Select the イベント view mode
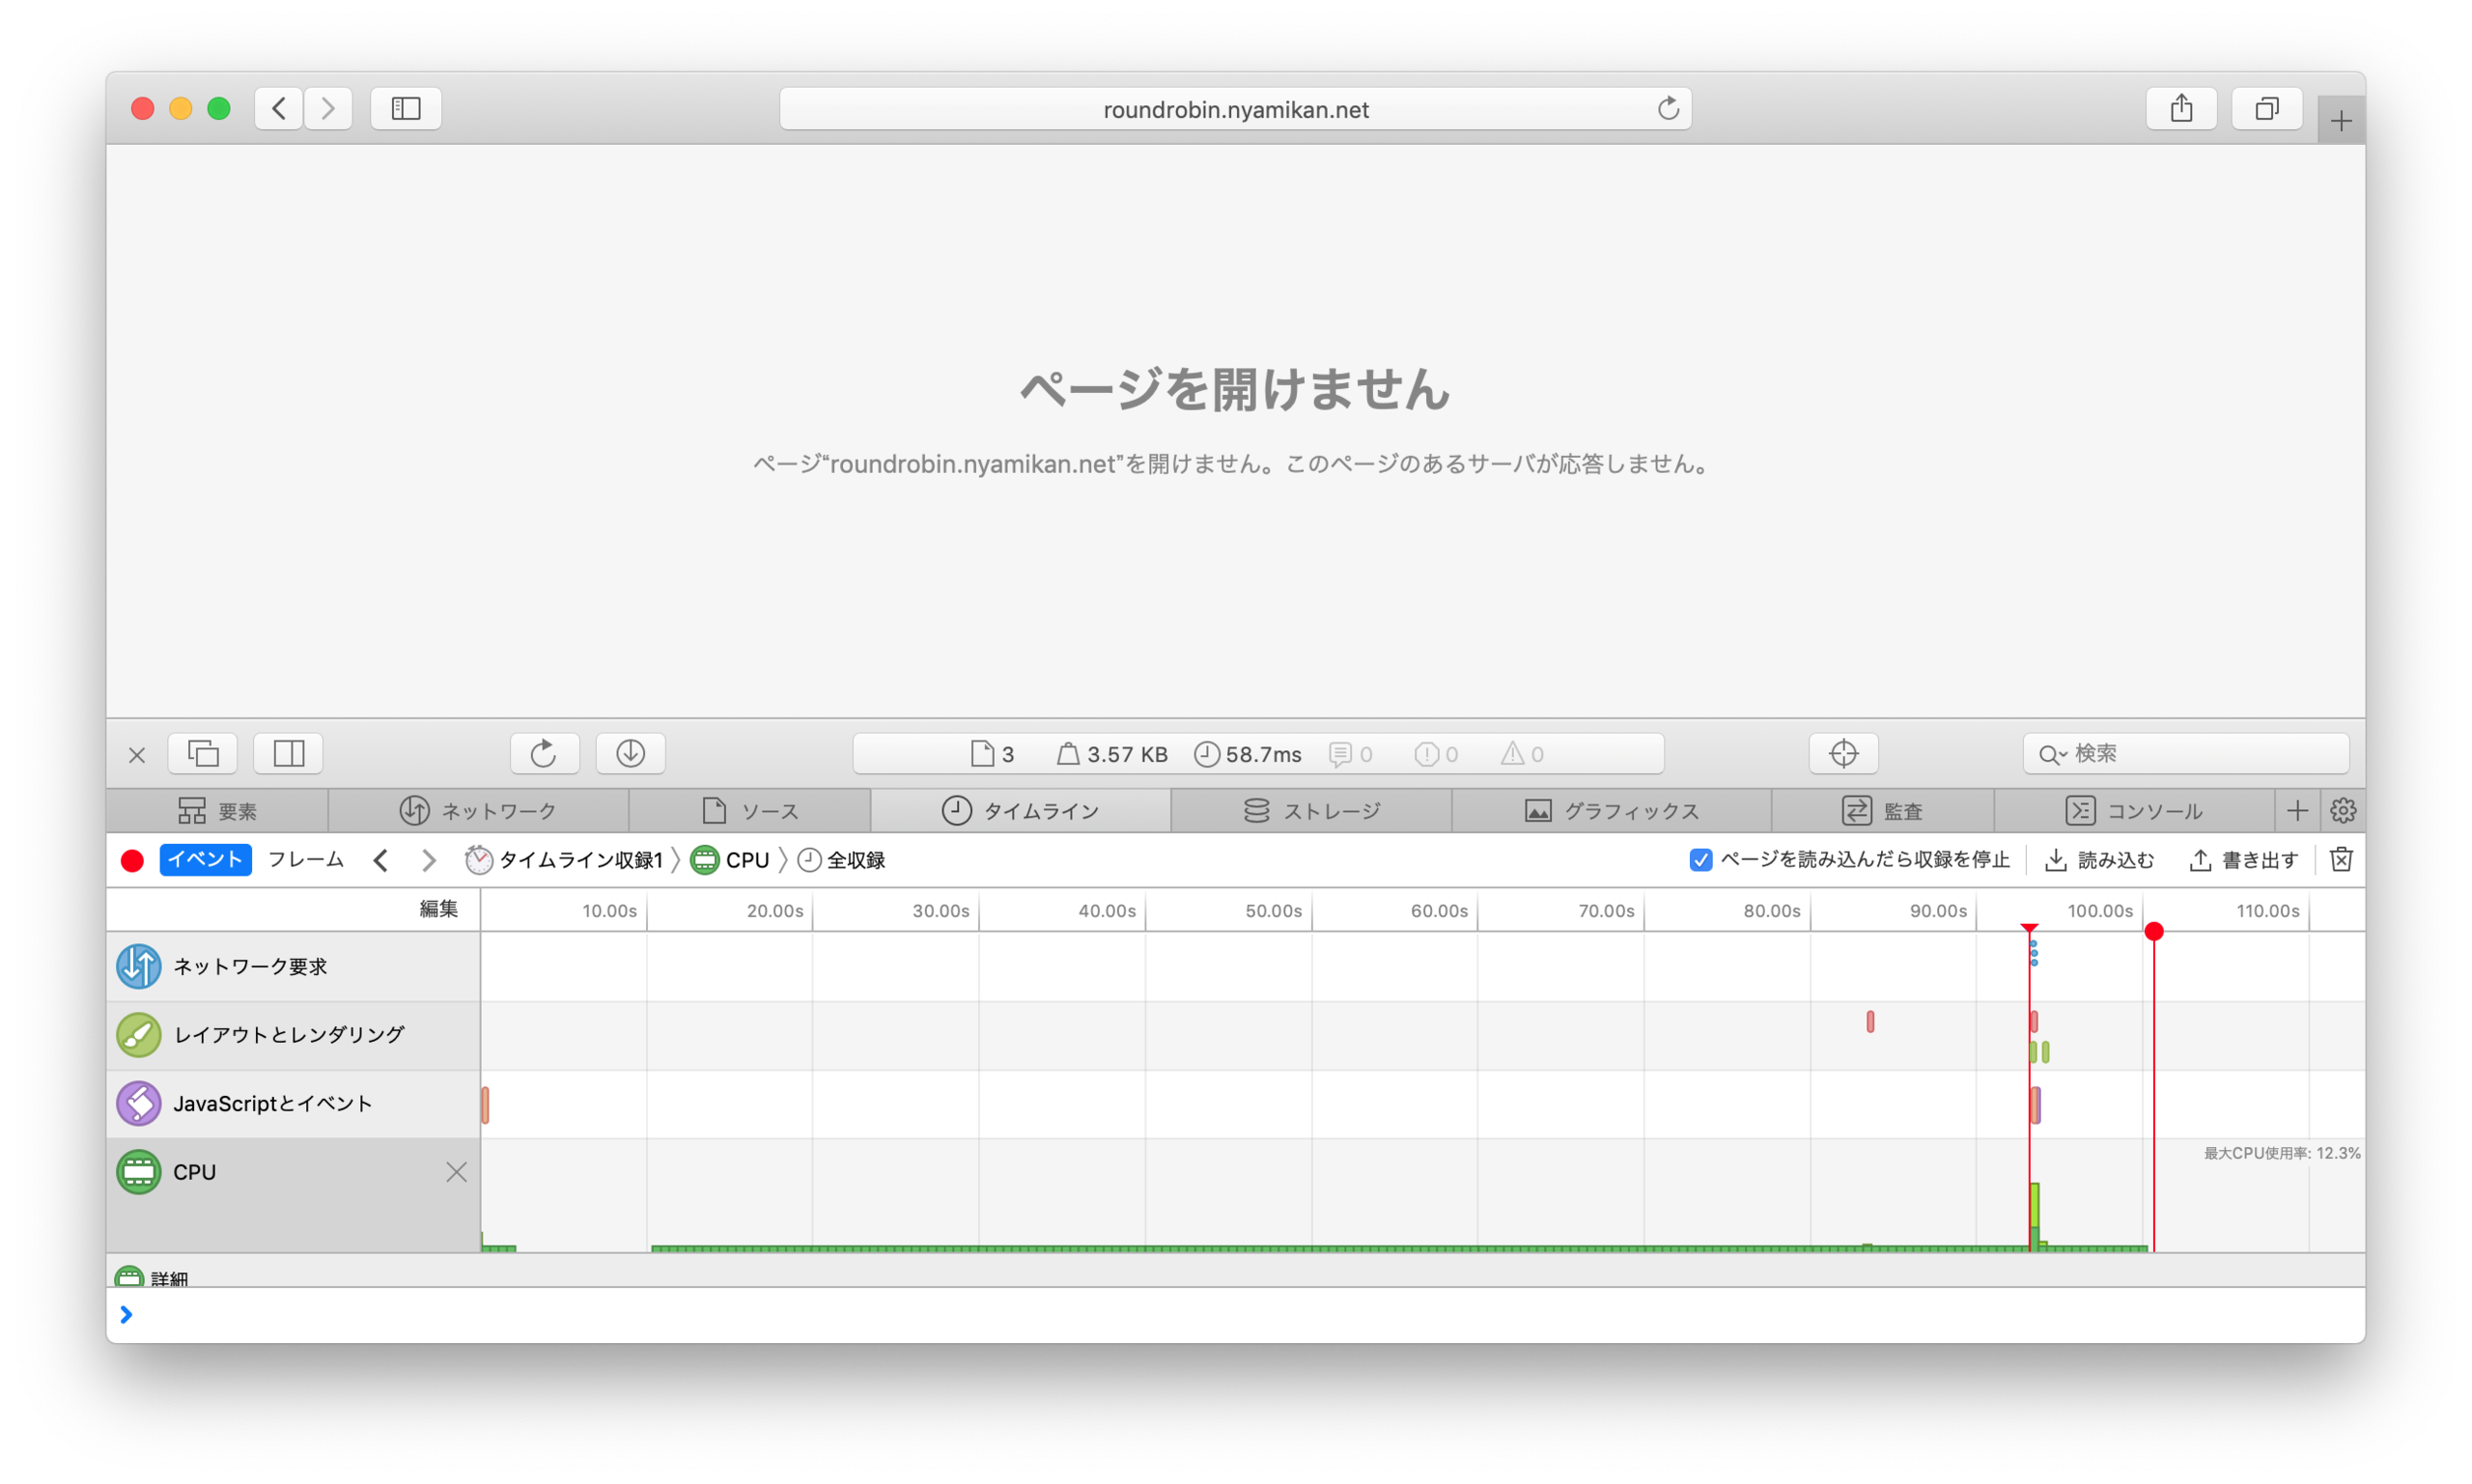Viewport: 2472px width, 1484px height. coord(205,860)
